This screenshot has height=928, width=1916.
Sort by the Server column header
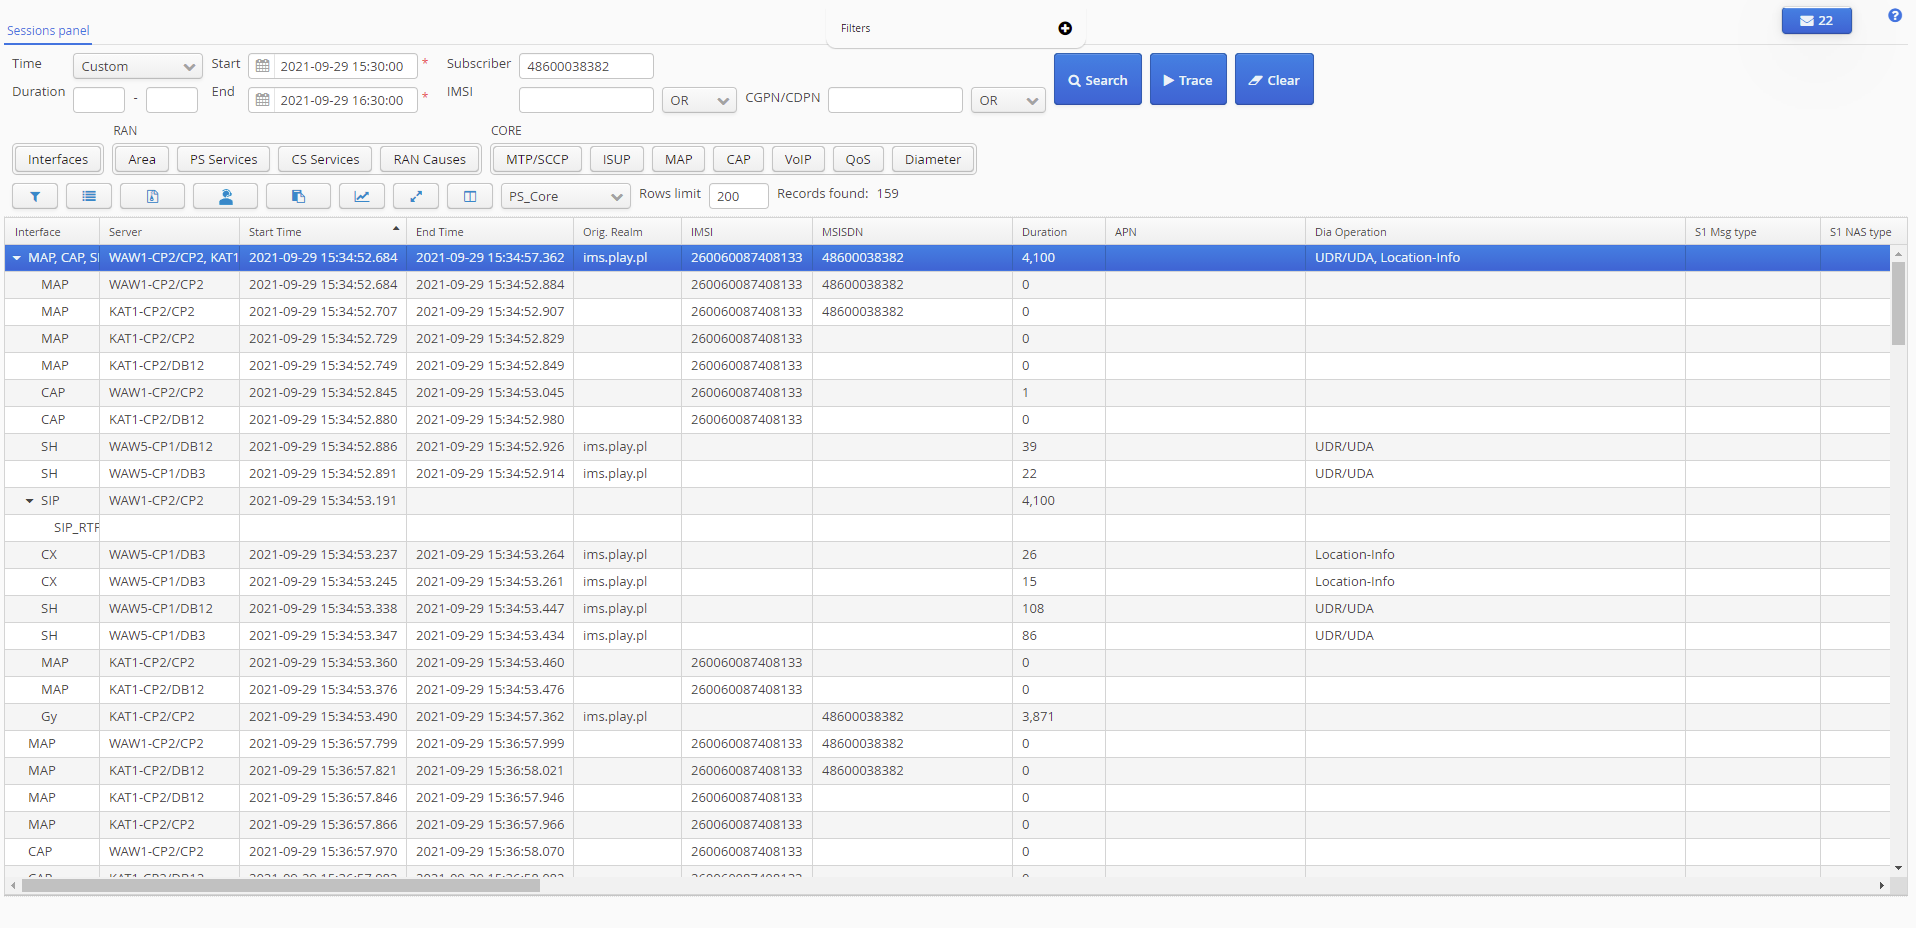pyautogui.click(x=169, y=232)
